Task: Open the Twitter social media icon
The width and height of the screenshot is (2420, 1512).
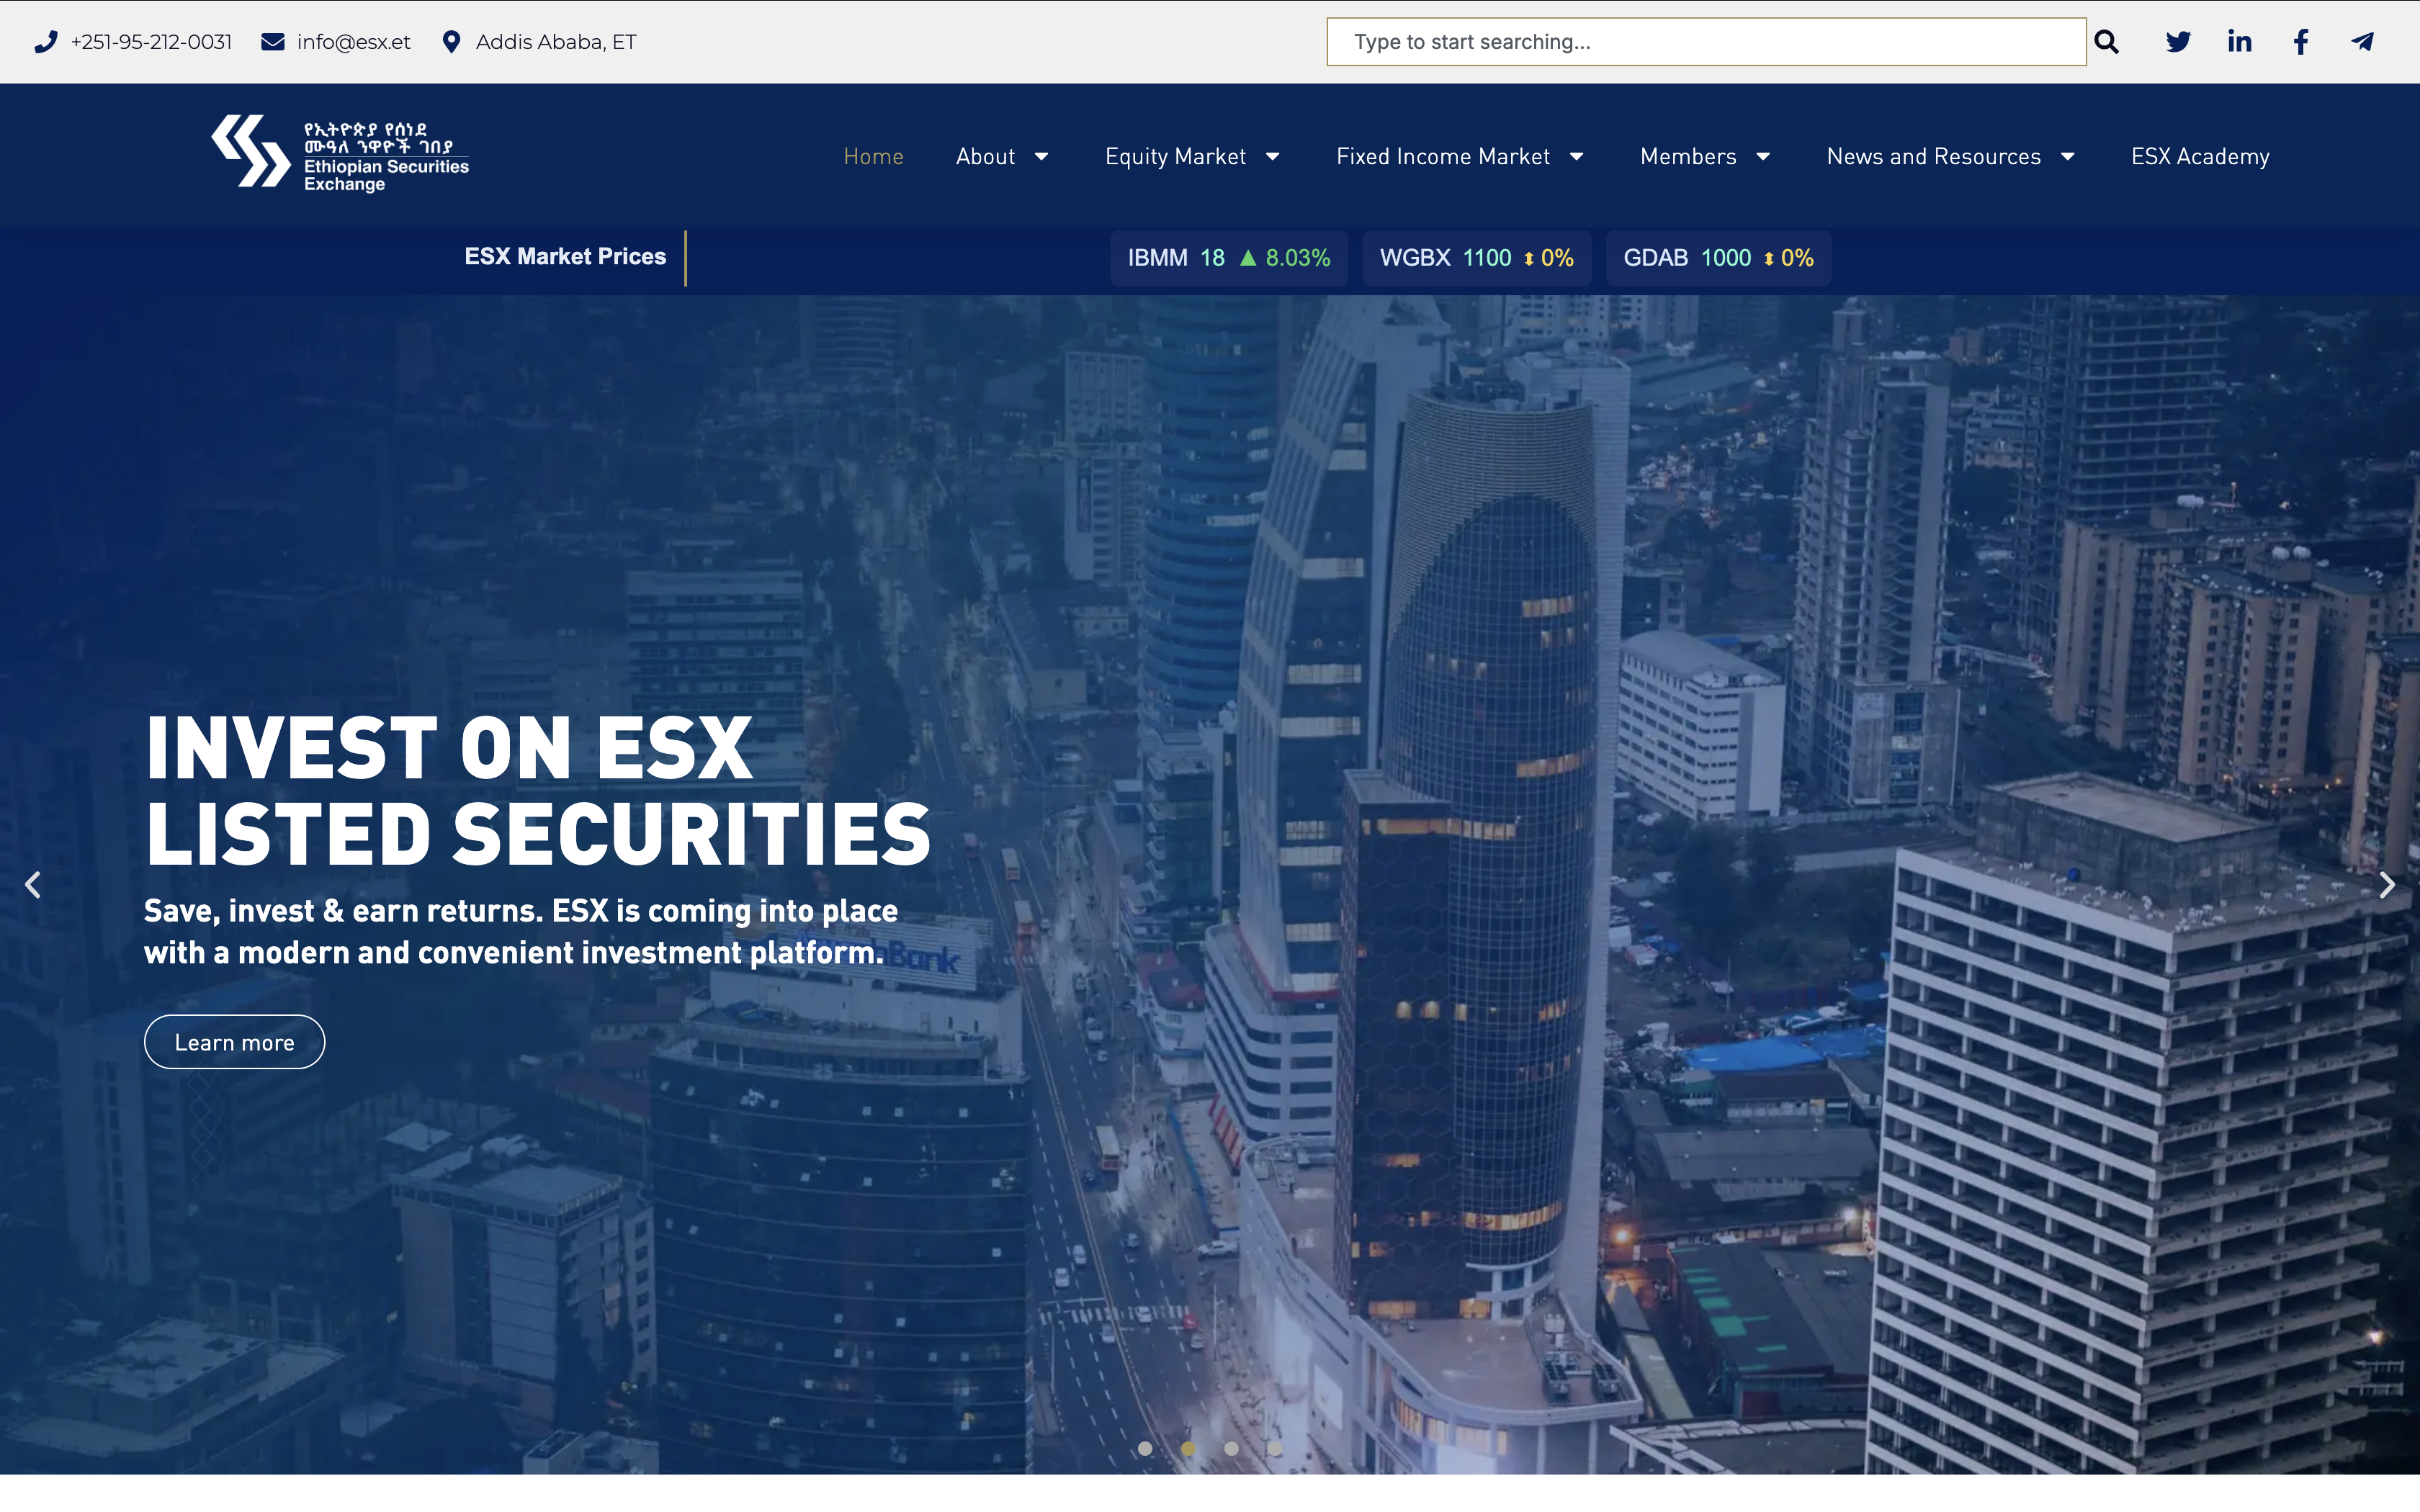Action: pos(2178,41)
